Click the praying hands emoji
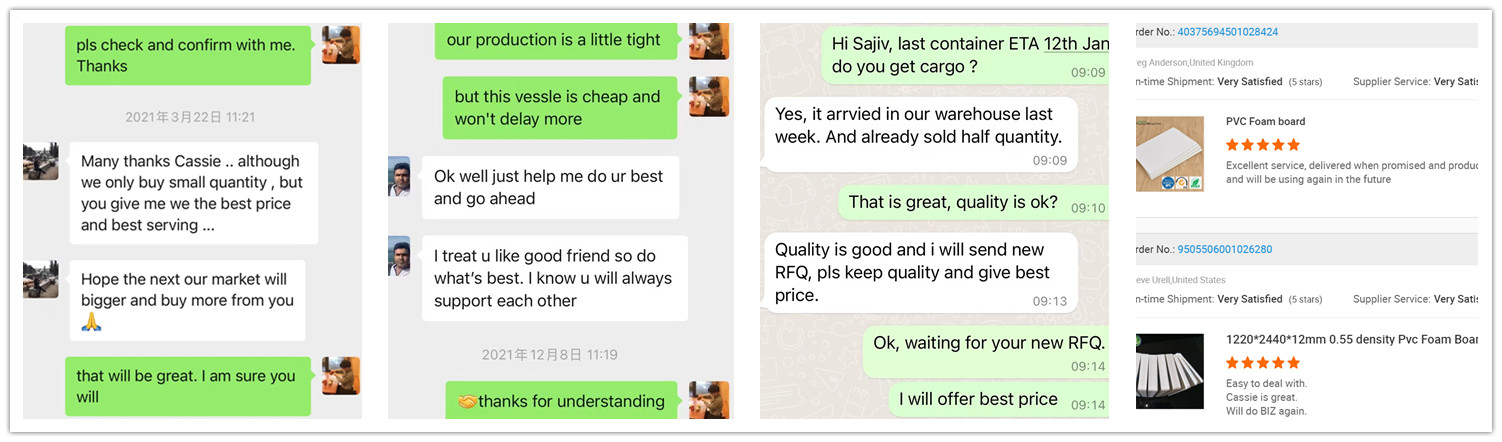This screenshot has height=442, width=1502. click(91, 323)
